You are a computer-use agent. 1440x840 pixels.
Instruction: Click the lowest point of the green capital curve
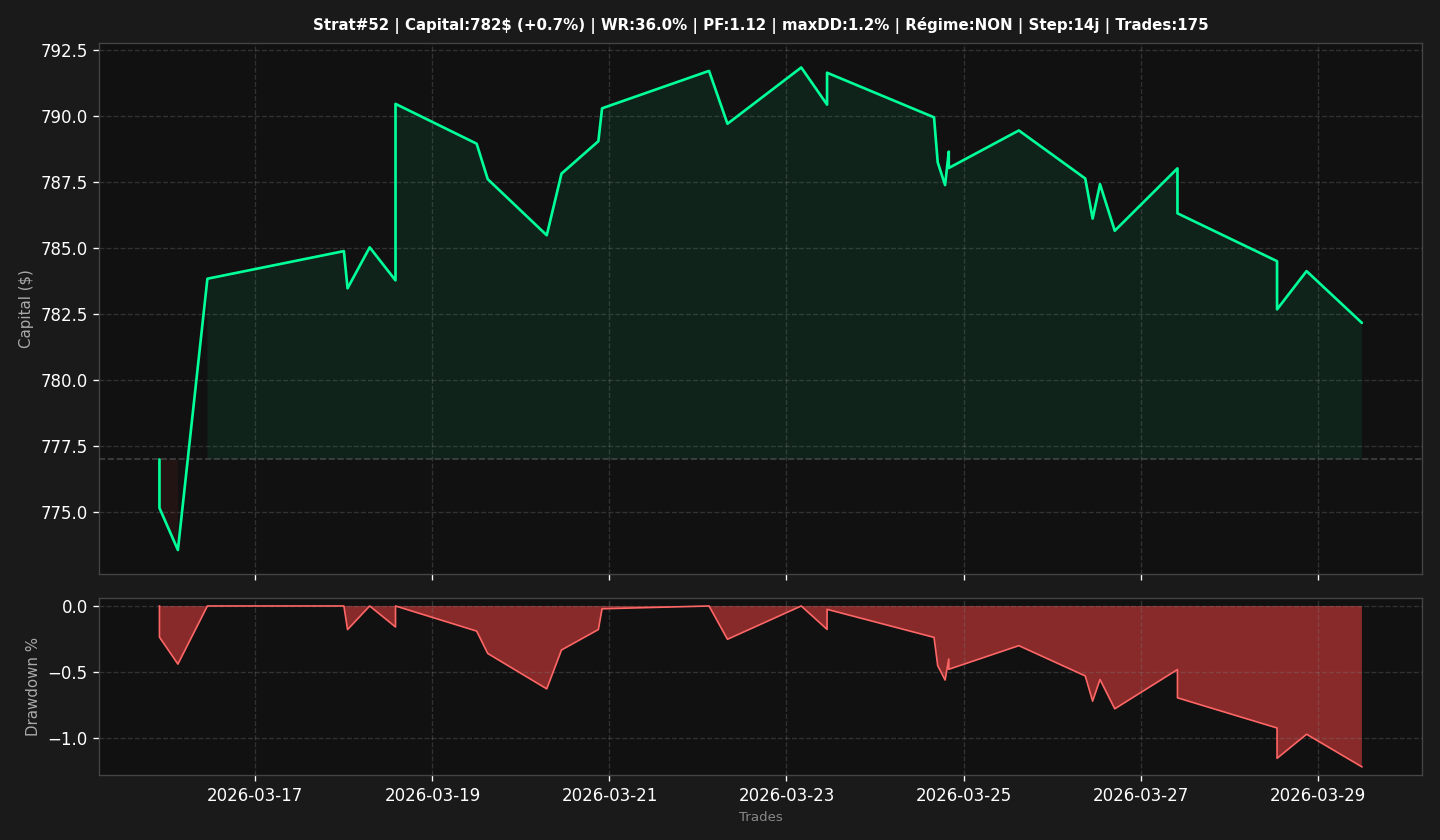178,550
